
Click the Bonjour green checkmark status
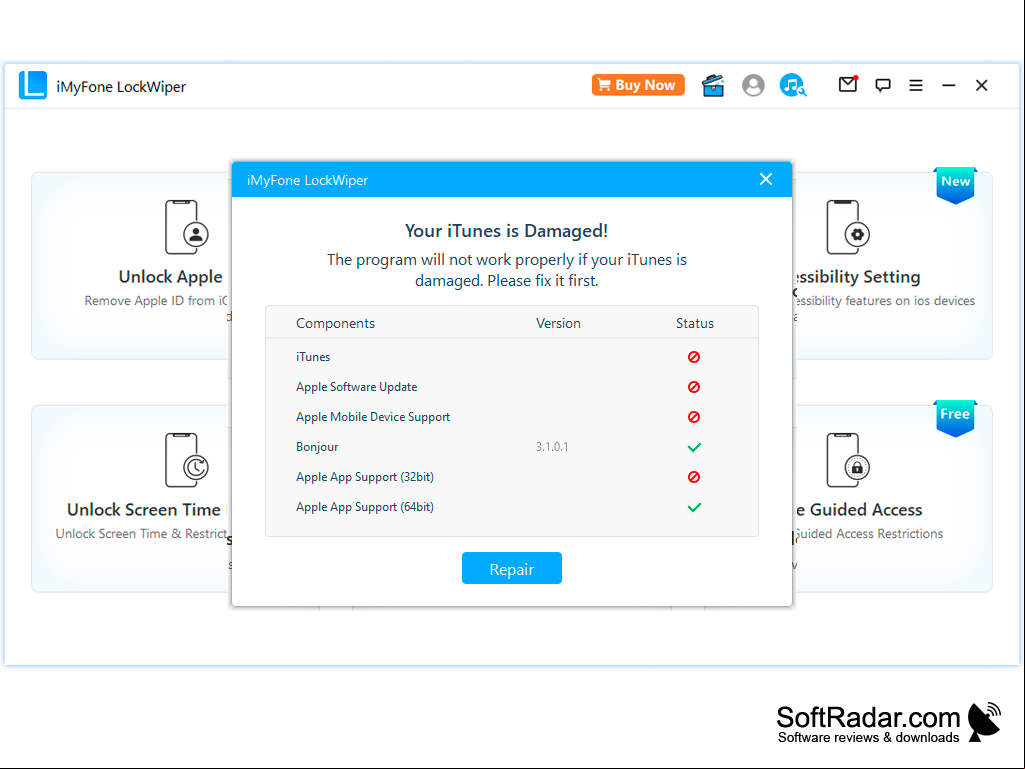(x=694, y=447)
